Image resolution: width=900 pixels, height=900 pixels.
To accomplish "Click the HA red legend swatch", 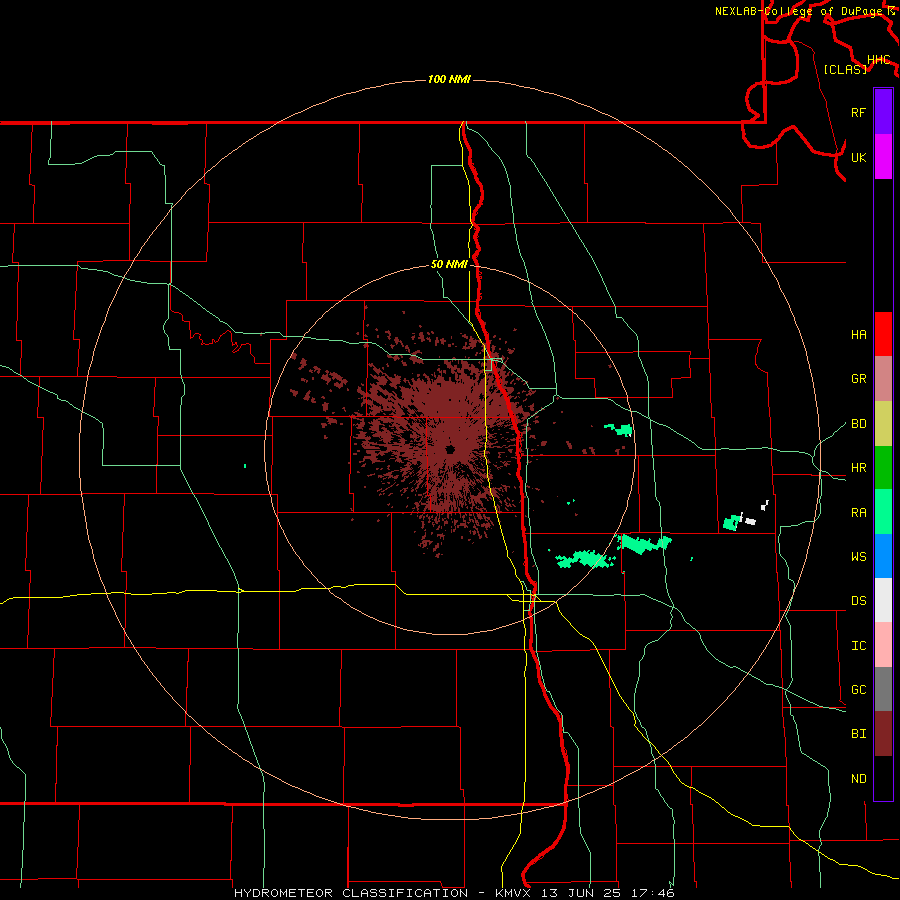I will [883, 334].
